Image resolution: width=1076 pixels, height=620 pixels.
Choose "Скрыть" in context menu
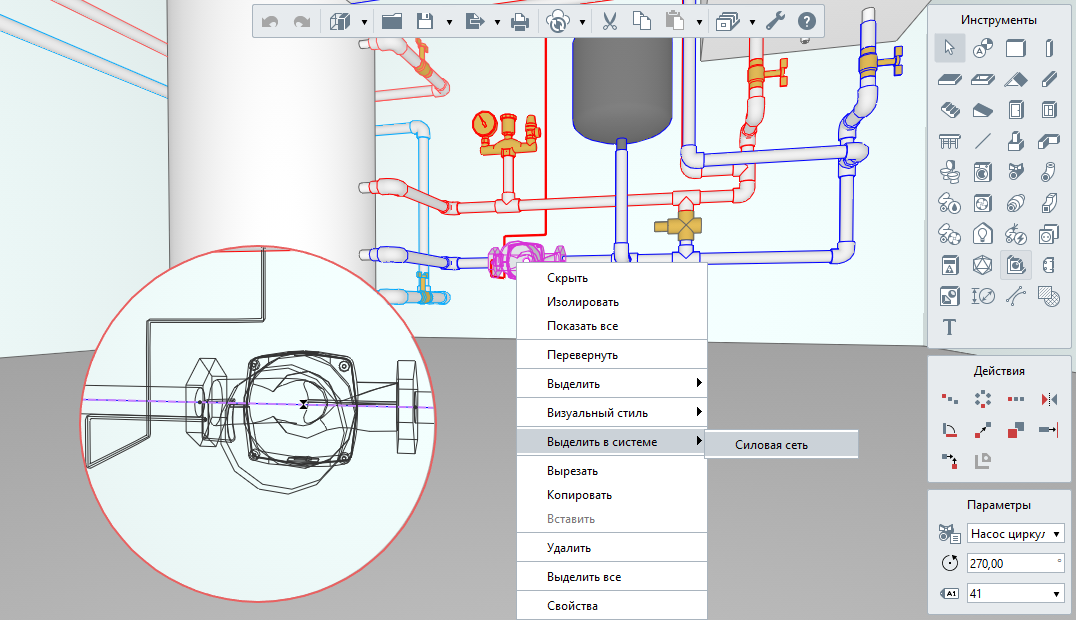pyautogui.click(x=611, y=278)
